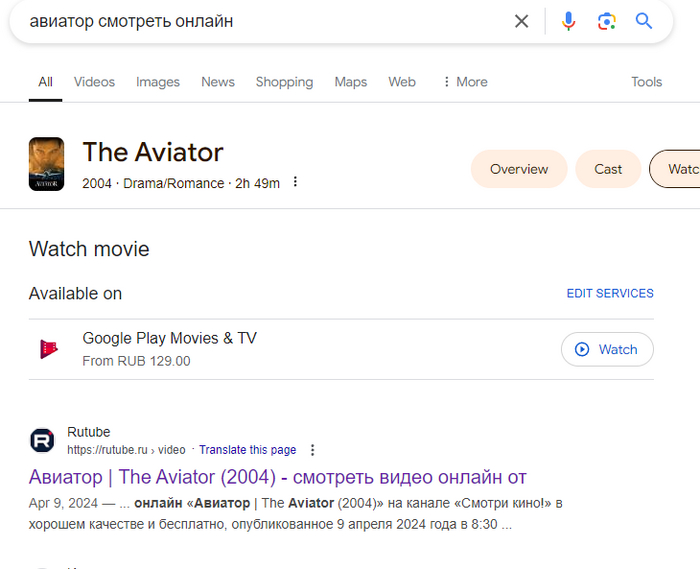Clear the search box text

pos(521,21)
